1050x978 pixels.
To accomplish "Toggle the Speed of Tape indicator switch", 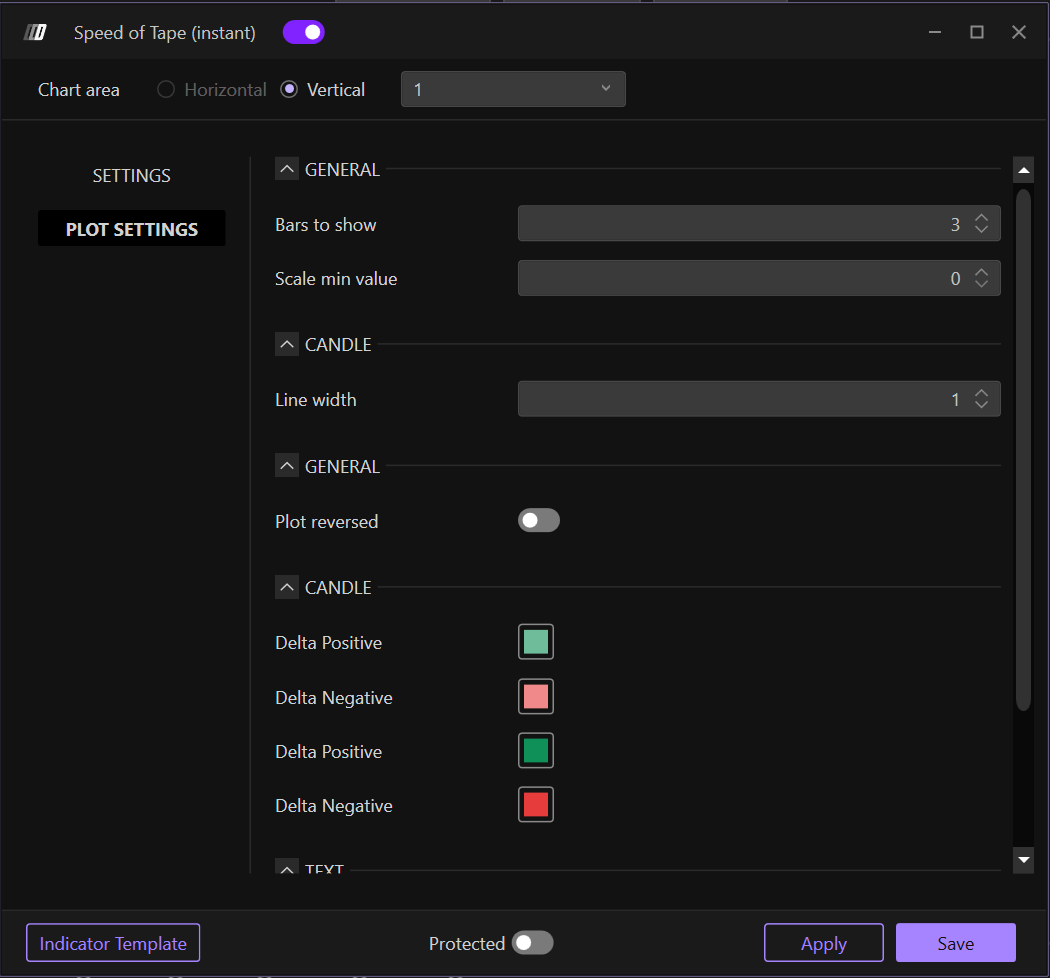I will point(304,33).
